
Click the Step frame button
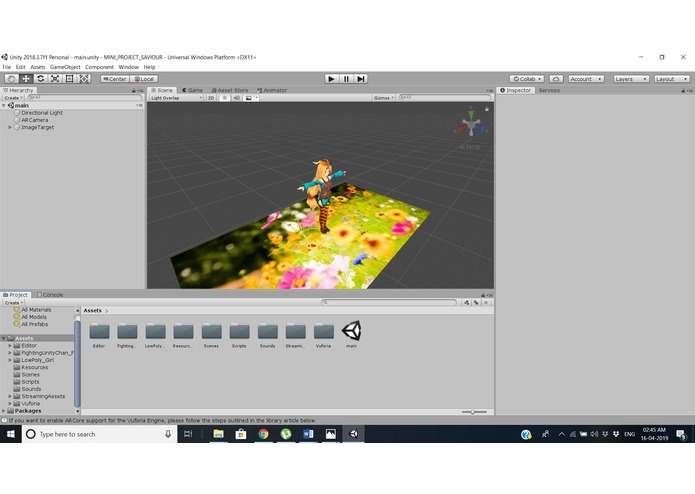(361, 79)
